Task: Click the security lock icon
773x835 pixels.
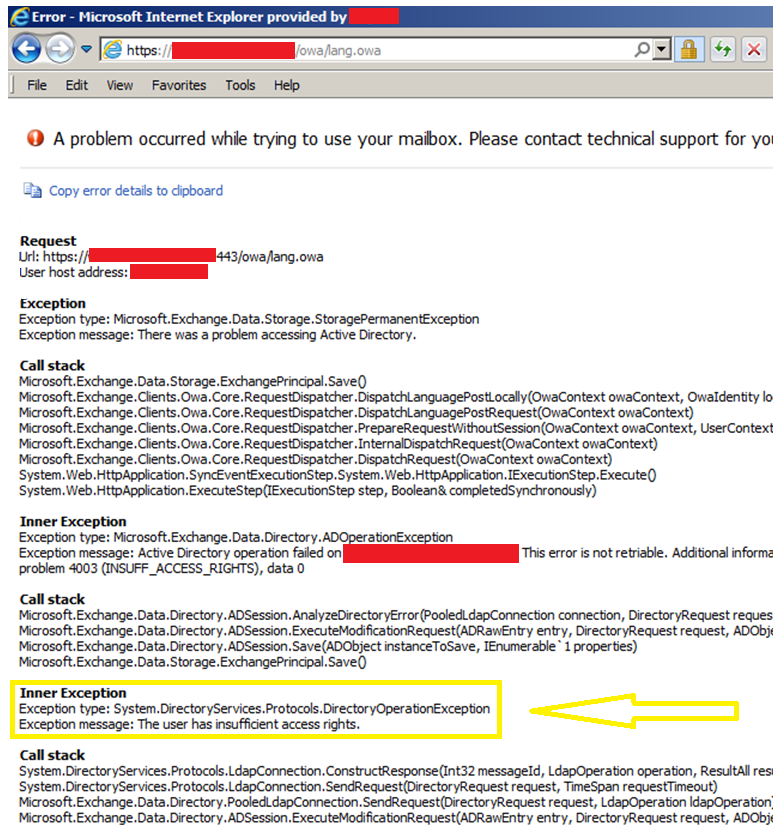Action: (x=689, y=50)
